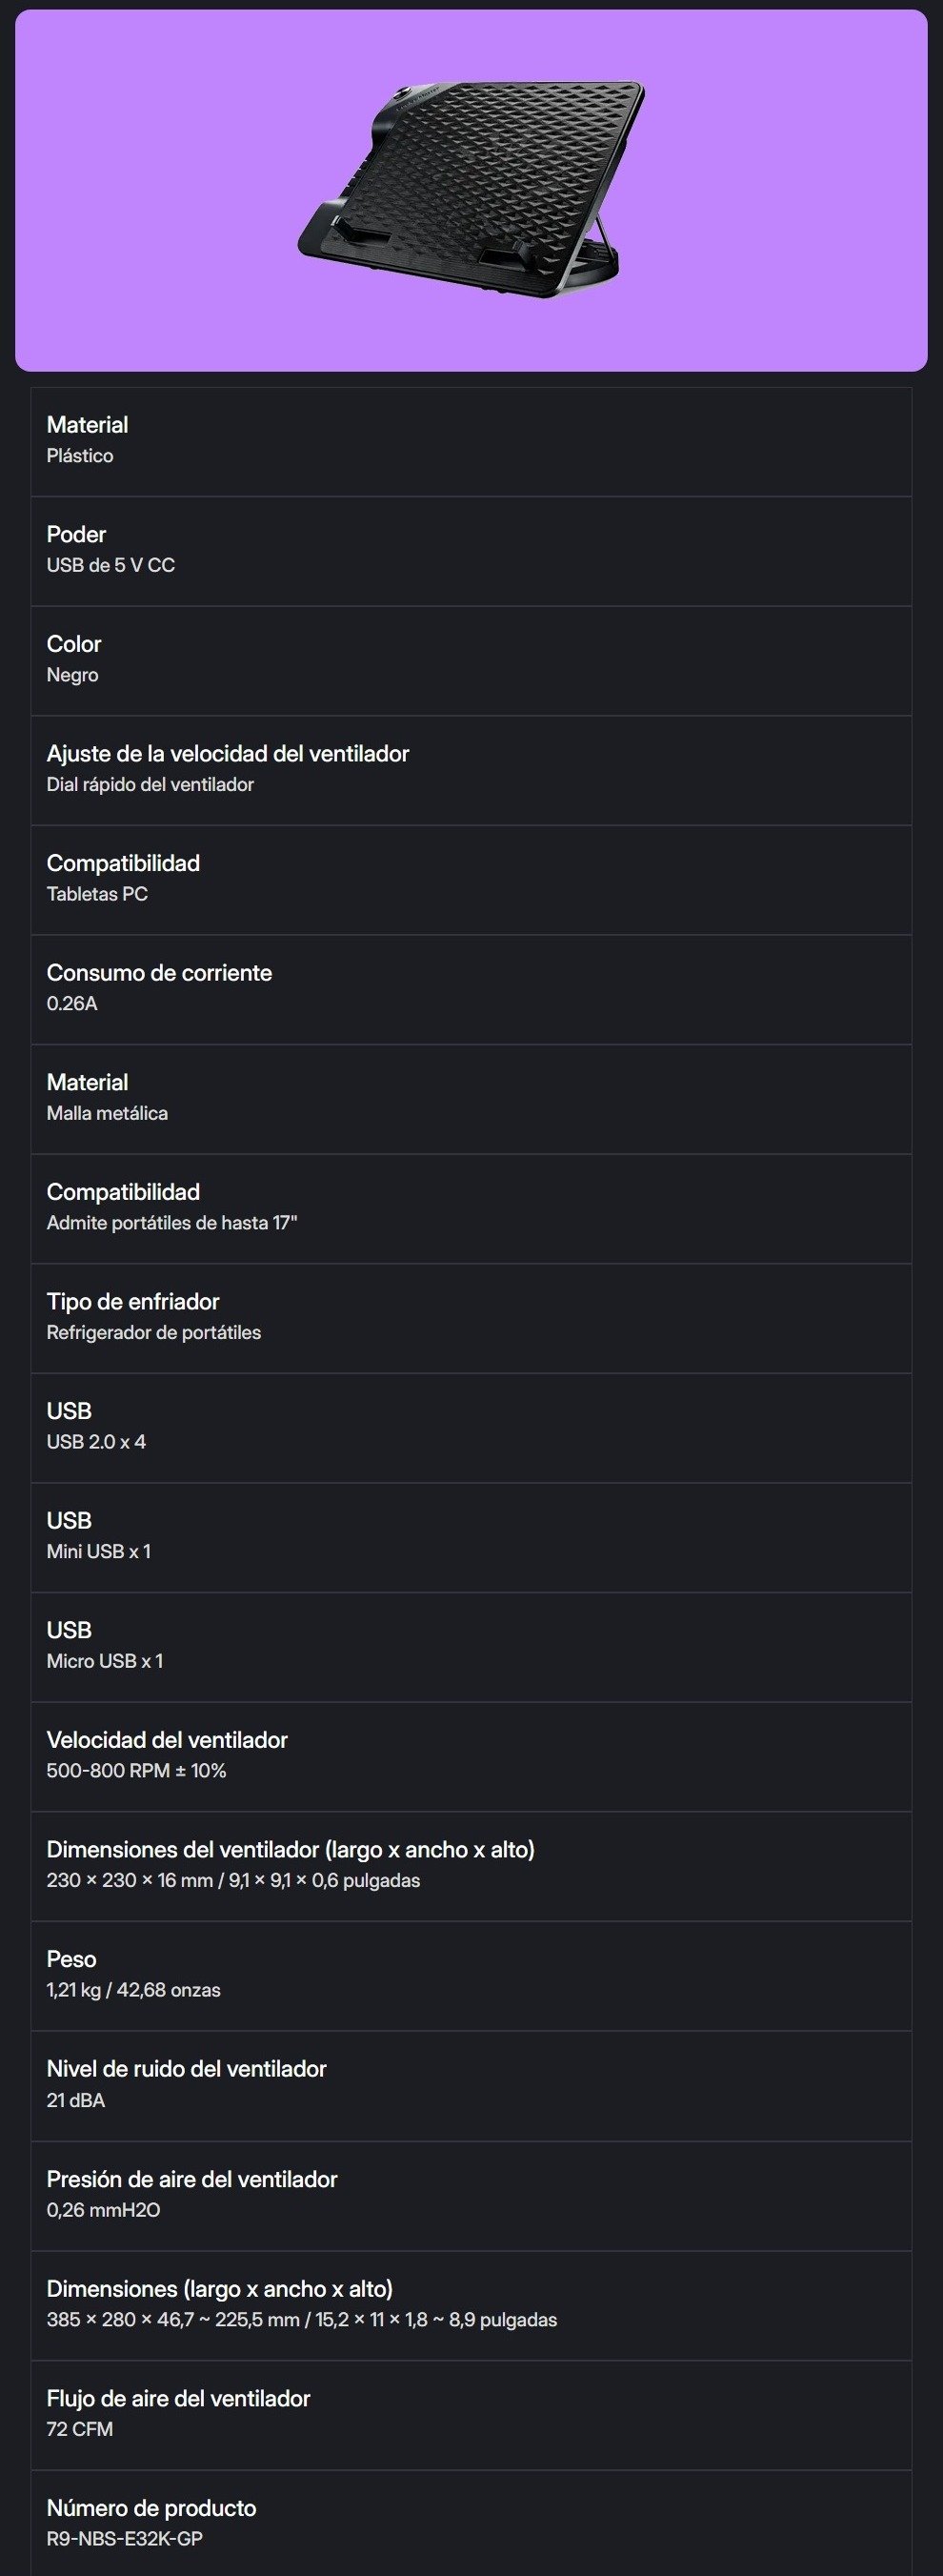Viewport: 943px width, 2576px height.
Task: Select the Velocidad del ventilador row
Action: click(x=471, y=1756)
